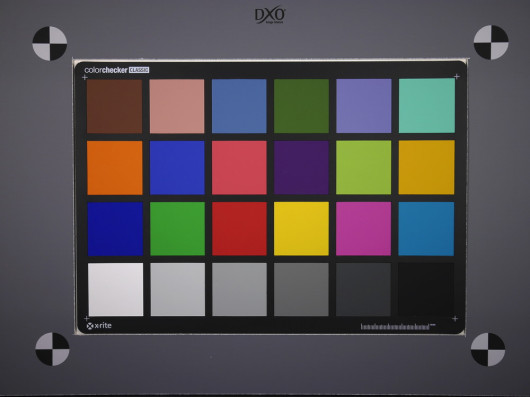Select the orange color patch
This screenshot has width=530, height=397.
(115, 168)
